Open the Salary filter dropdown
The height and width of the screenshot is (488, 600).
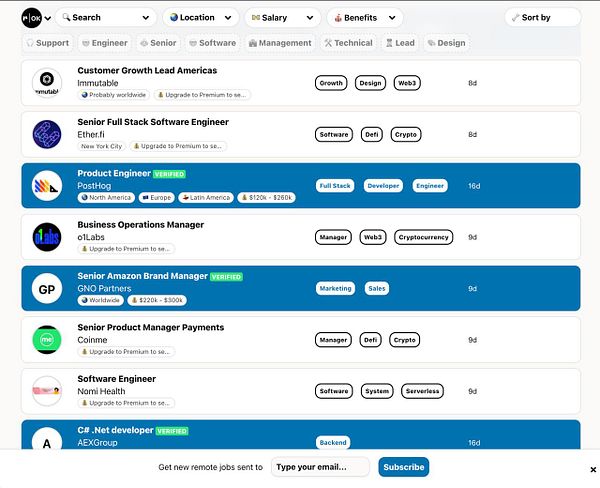[x=283, y=18]
